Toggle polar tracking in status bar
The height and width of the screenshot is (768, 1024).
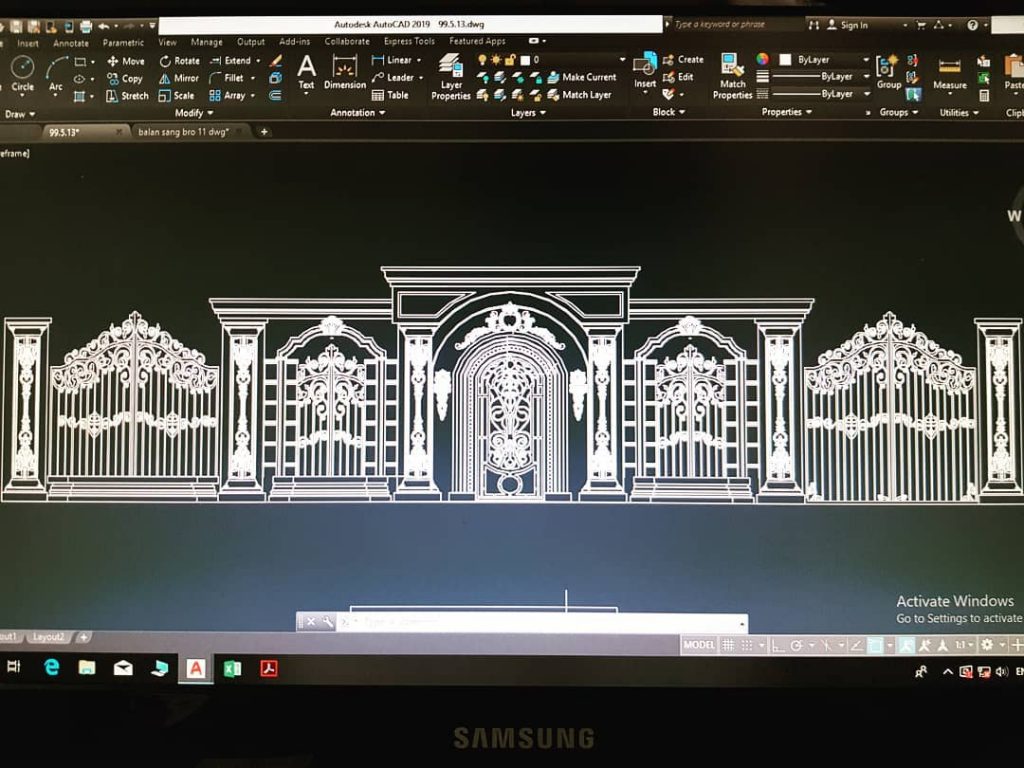pos(796,646)
